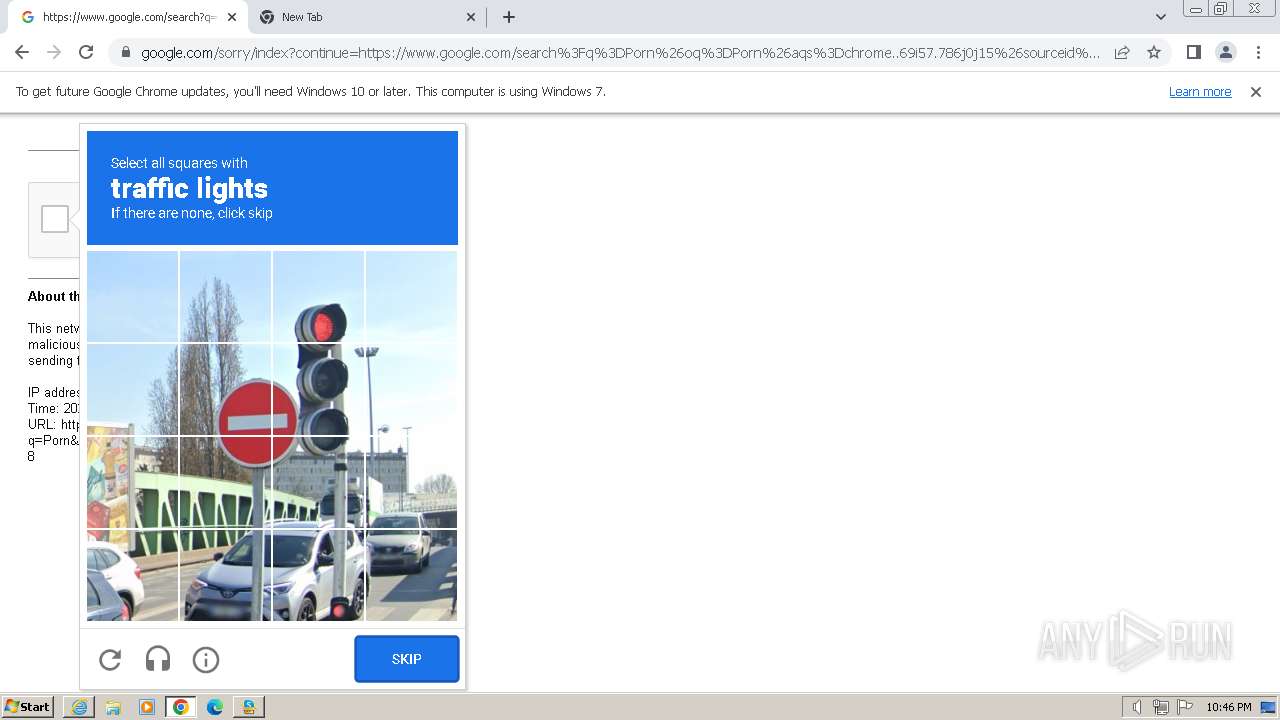Open Windows Media Player from taskbar
Viewport: 1280px width, 720px height.
[x=147, y=707]
